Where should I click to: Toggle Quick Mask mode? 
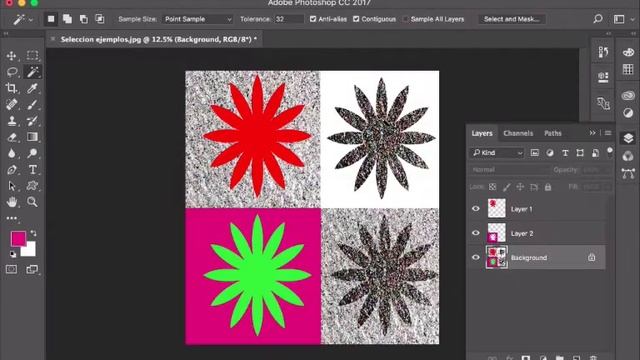pyautogui.click(x=11, y=269)
